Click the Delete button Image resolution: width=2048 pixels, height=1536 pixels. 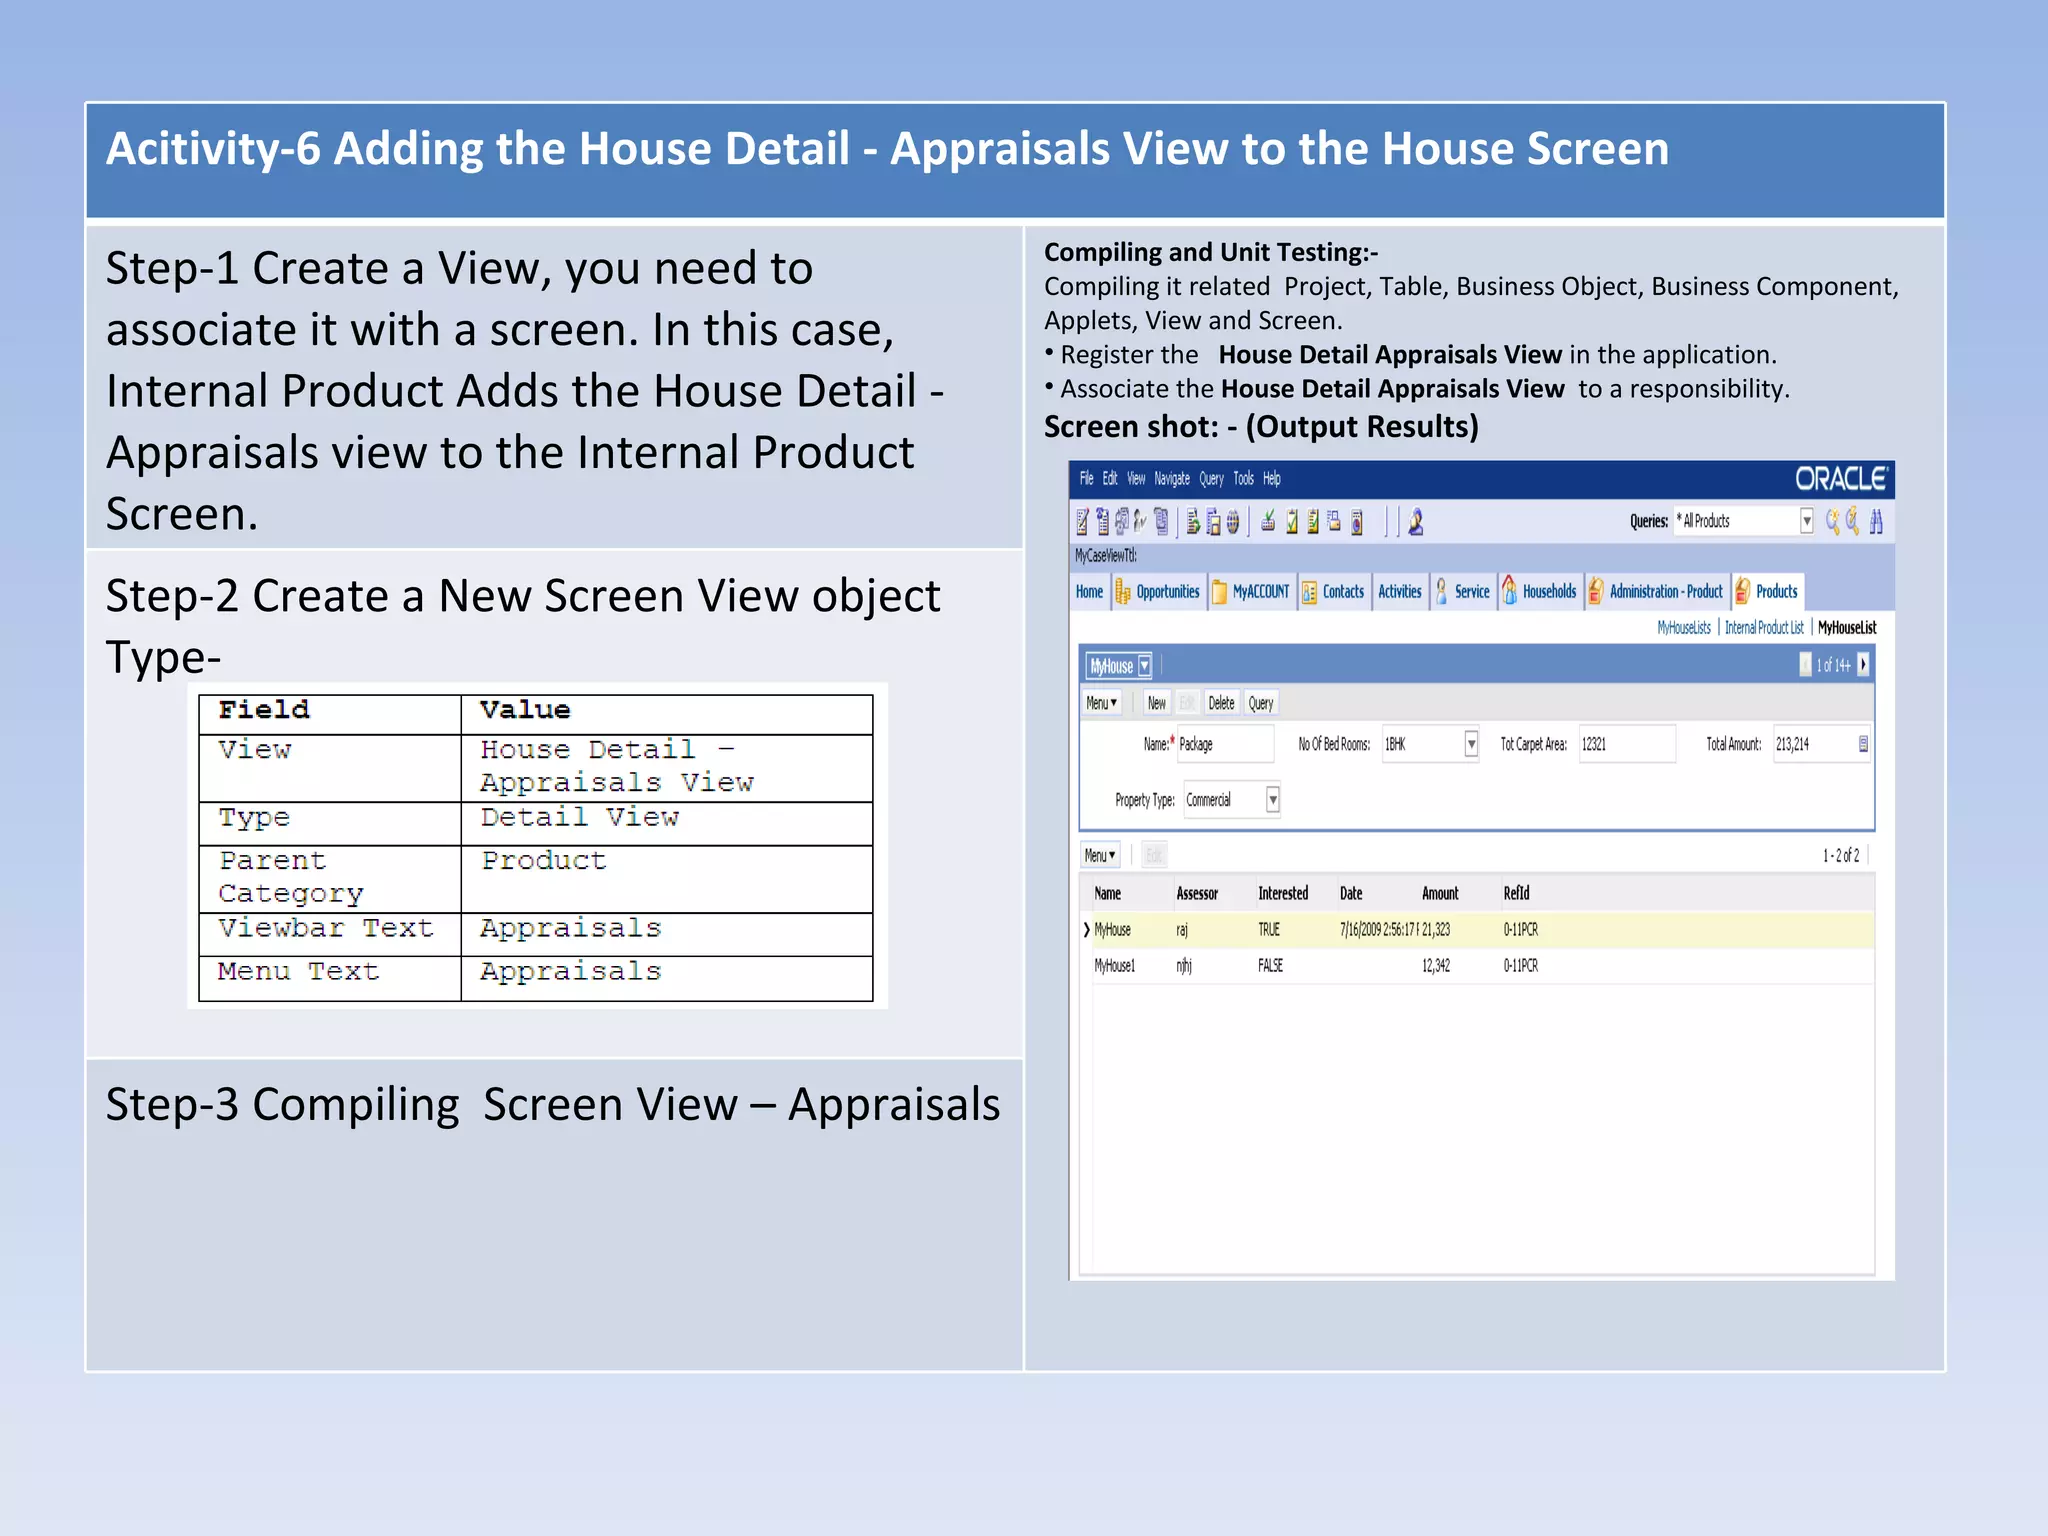click(1221, 703)
